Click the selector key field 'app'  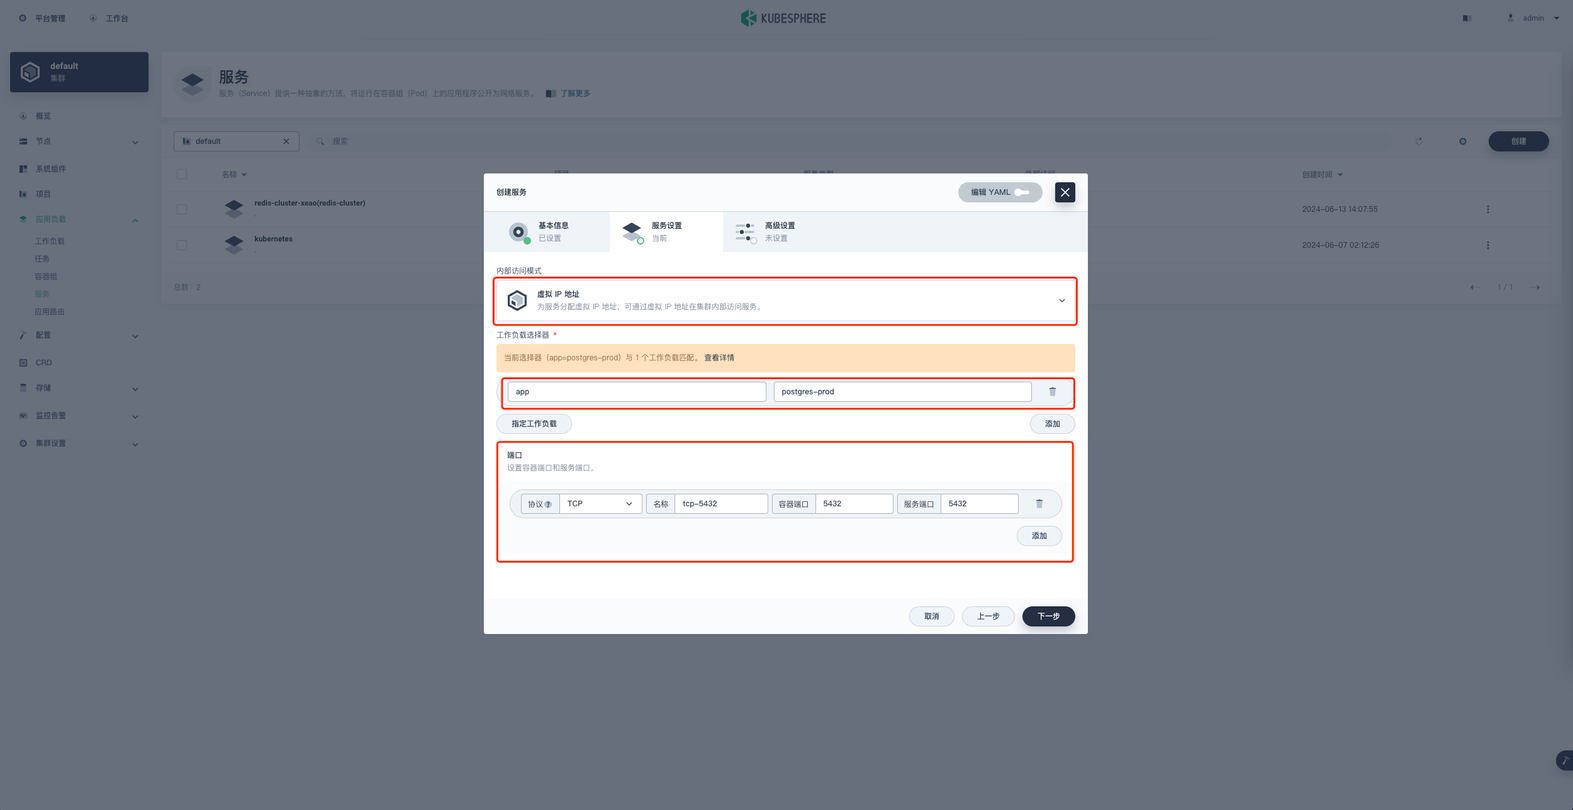(636, 392)
